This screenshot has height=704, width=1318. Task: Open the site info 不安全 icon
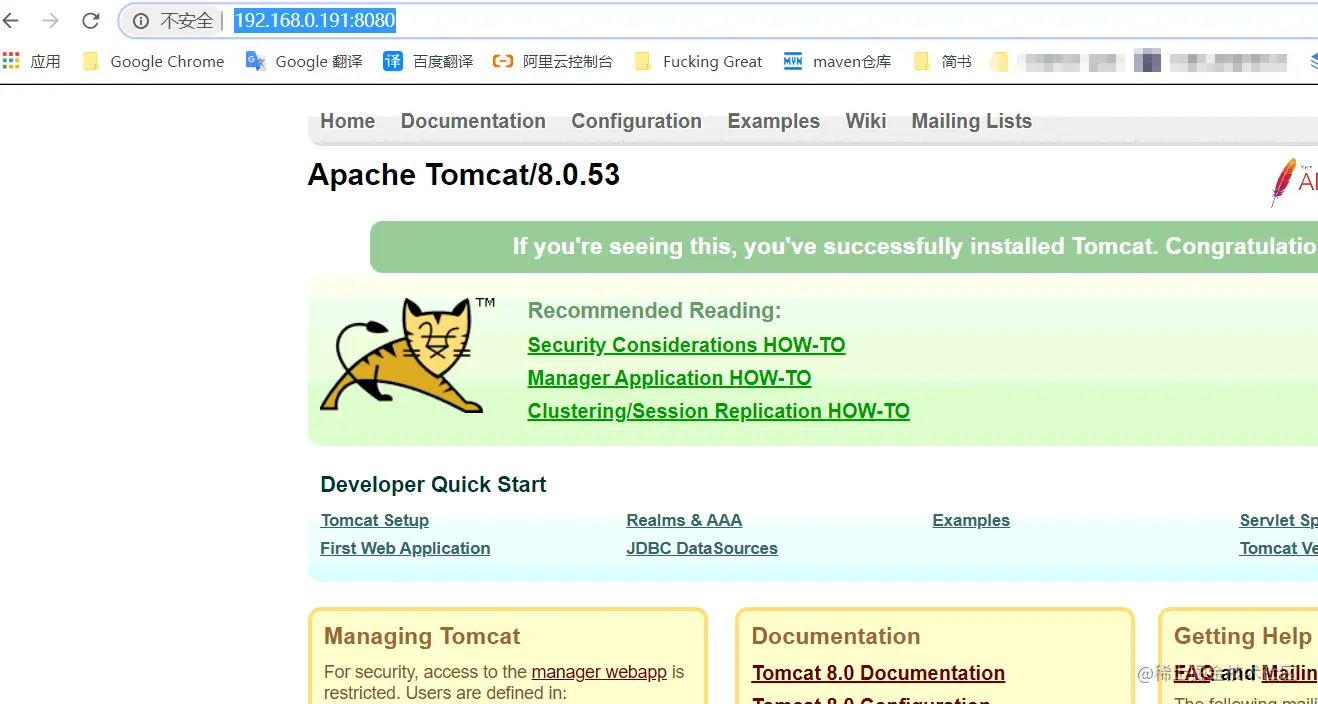tap(141, 21)
